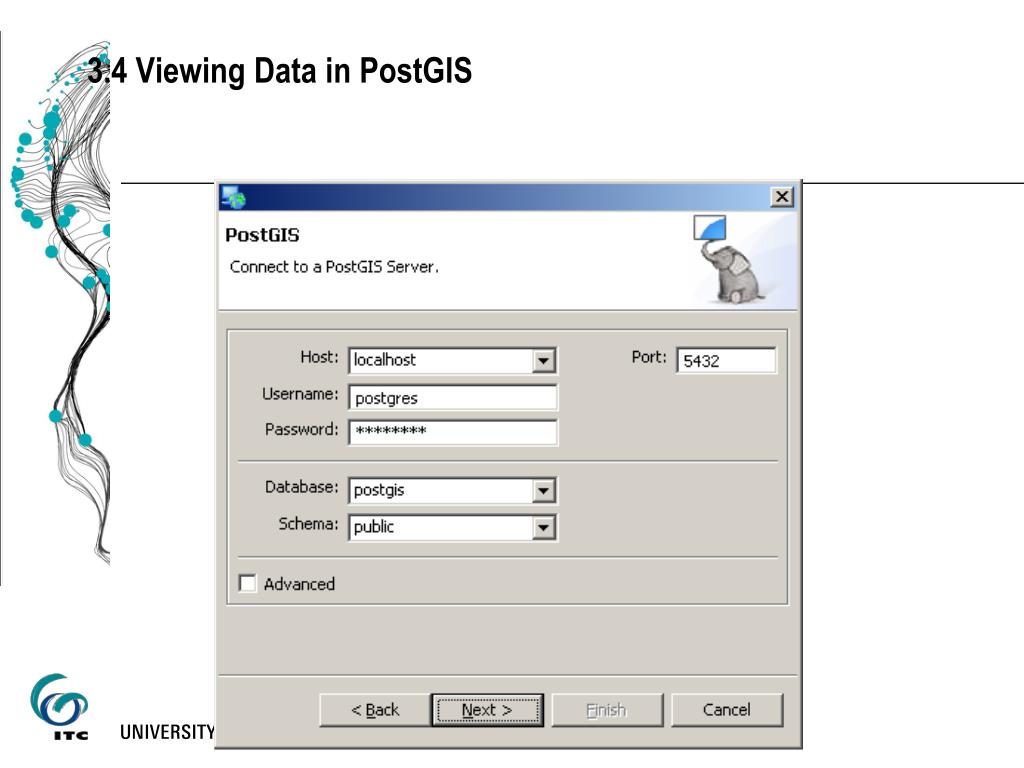Click the ITC logo on the slide

(x=59, y=707)
